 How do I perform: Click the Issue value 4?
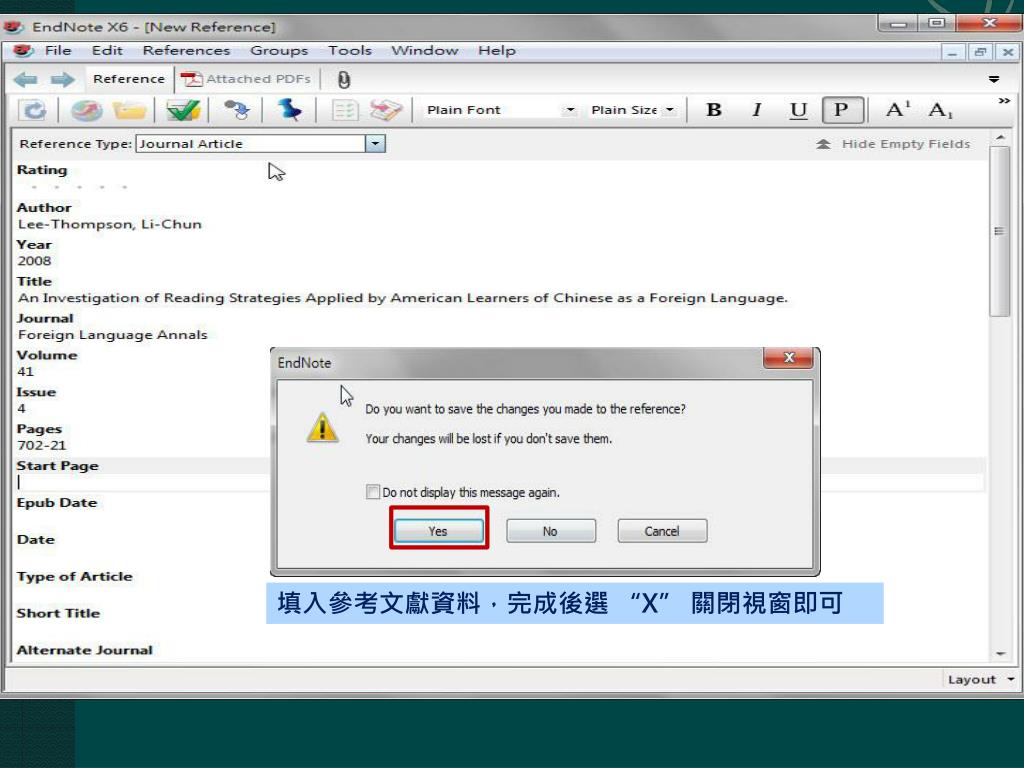tap(22, 408)
